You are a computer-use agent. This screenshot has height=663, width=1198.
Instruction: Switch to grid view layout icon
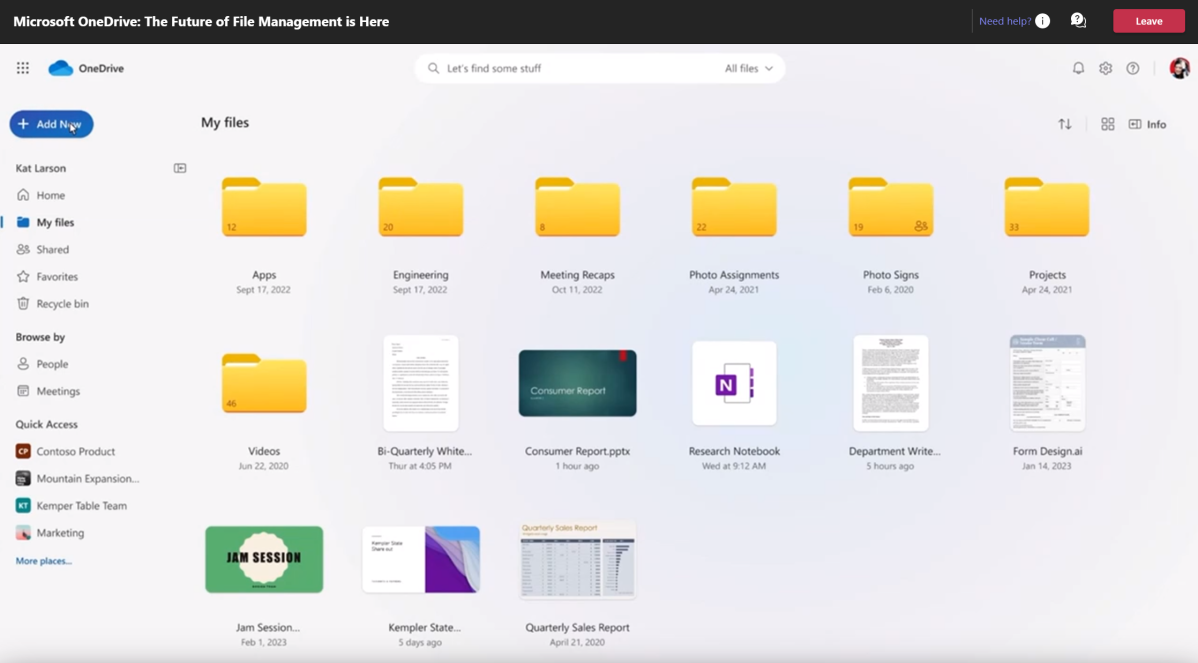(x=1108, y=124)
